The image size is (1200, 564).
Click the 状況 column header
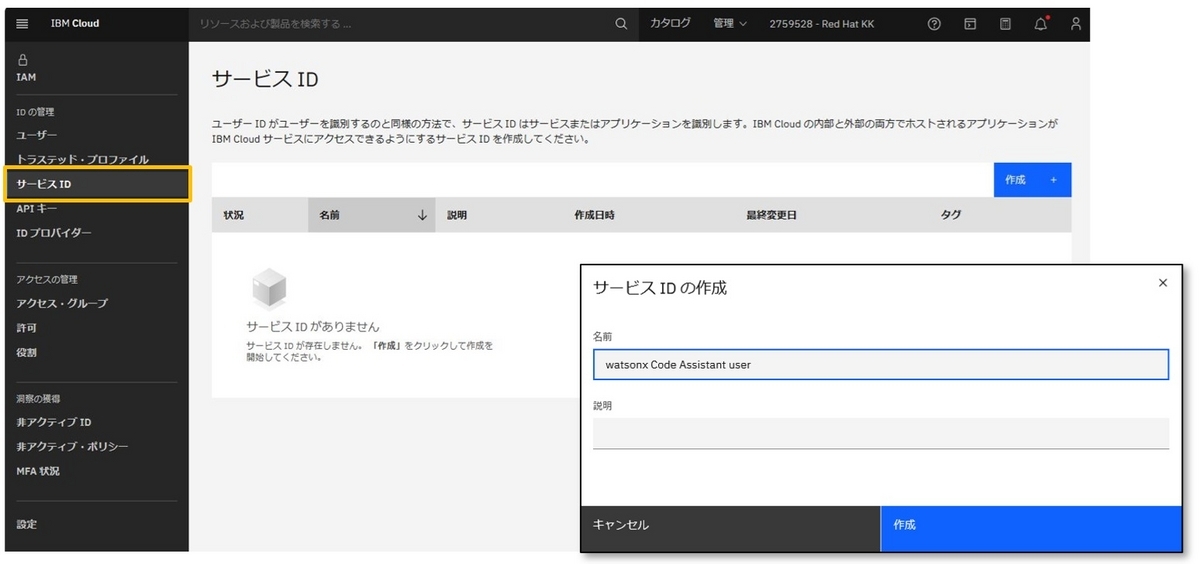pos(260,215)
